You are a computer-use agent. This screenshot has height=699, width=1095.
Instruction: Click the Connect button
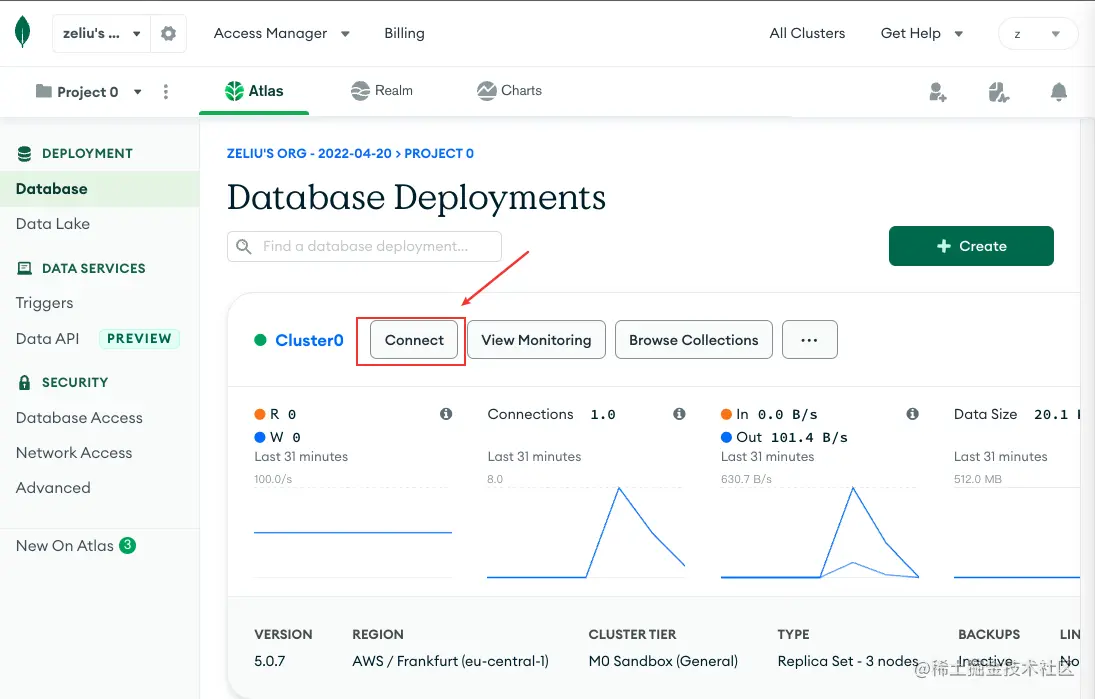pyautogui.click(x=413, y=340)
